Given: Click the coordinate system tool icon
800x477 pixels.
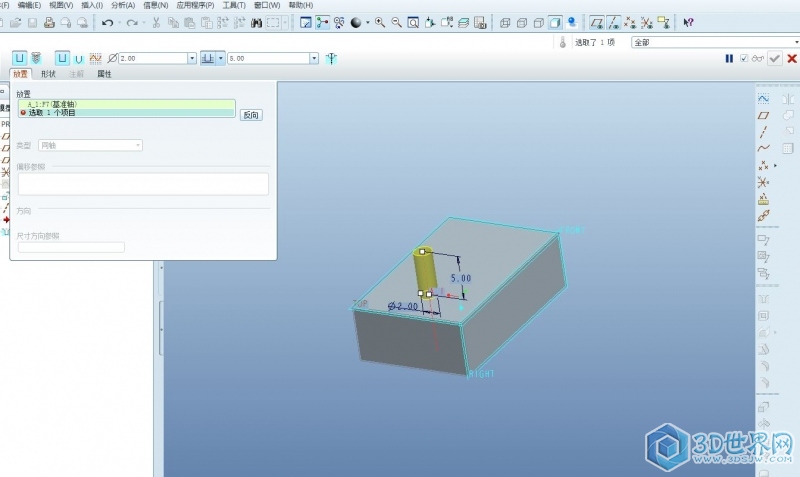Looking at the screenshot, I should (763, 182).
